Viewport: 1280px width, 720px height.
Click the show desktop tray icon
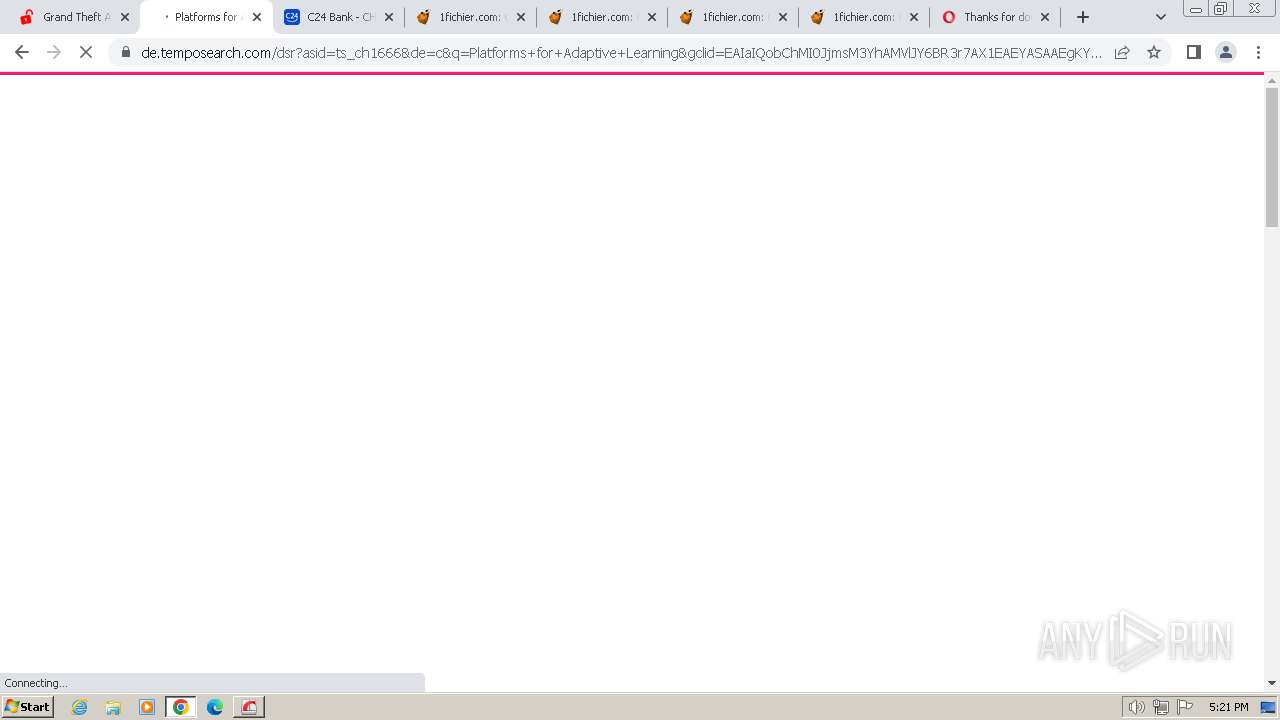(1269, 707)
